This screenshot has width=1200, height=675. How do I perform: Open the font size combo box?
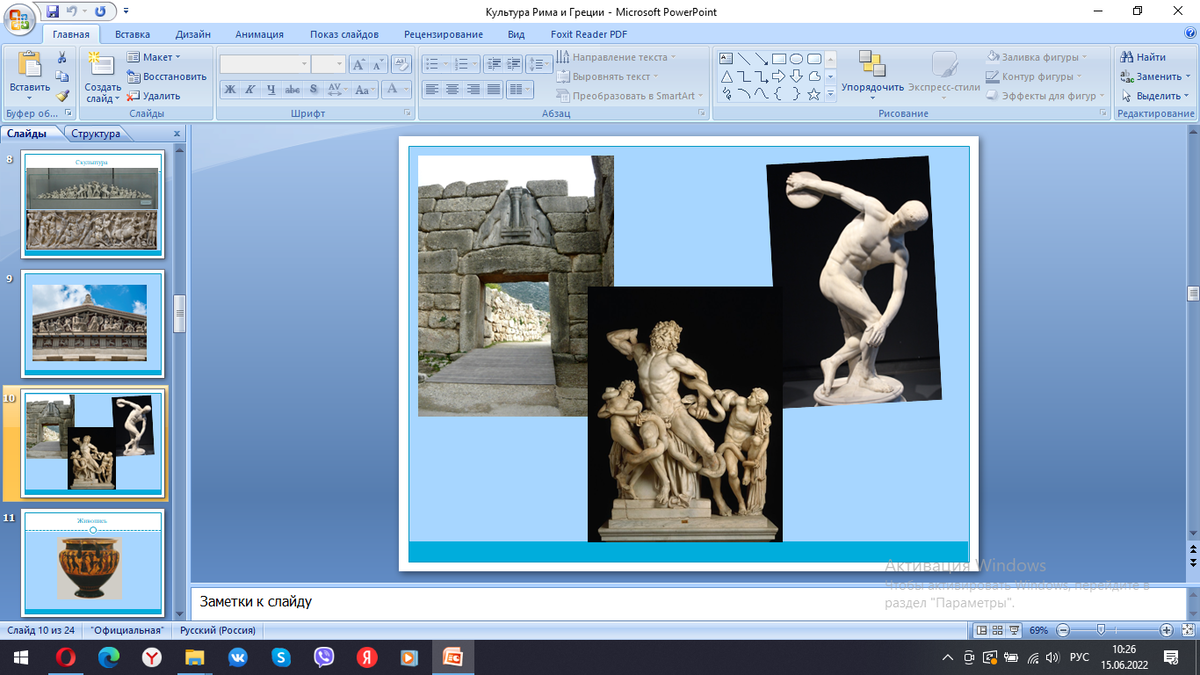tap(328, 64)
